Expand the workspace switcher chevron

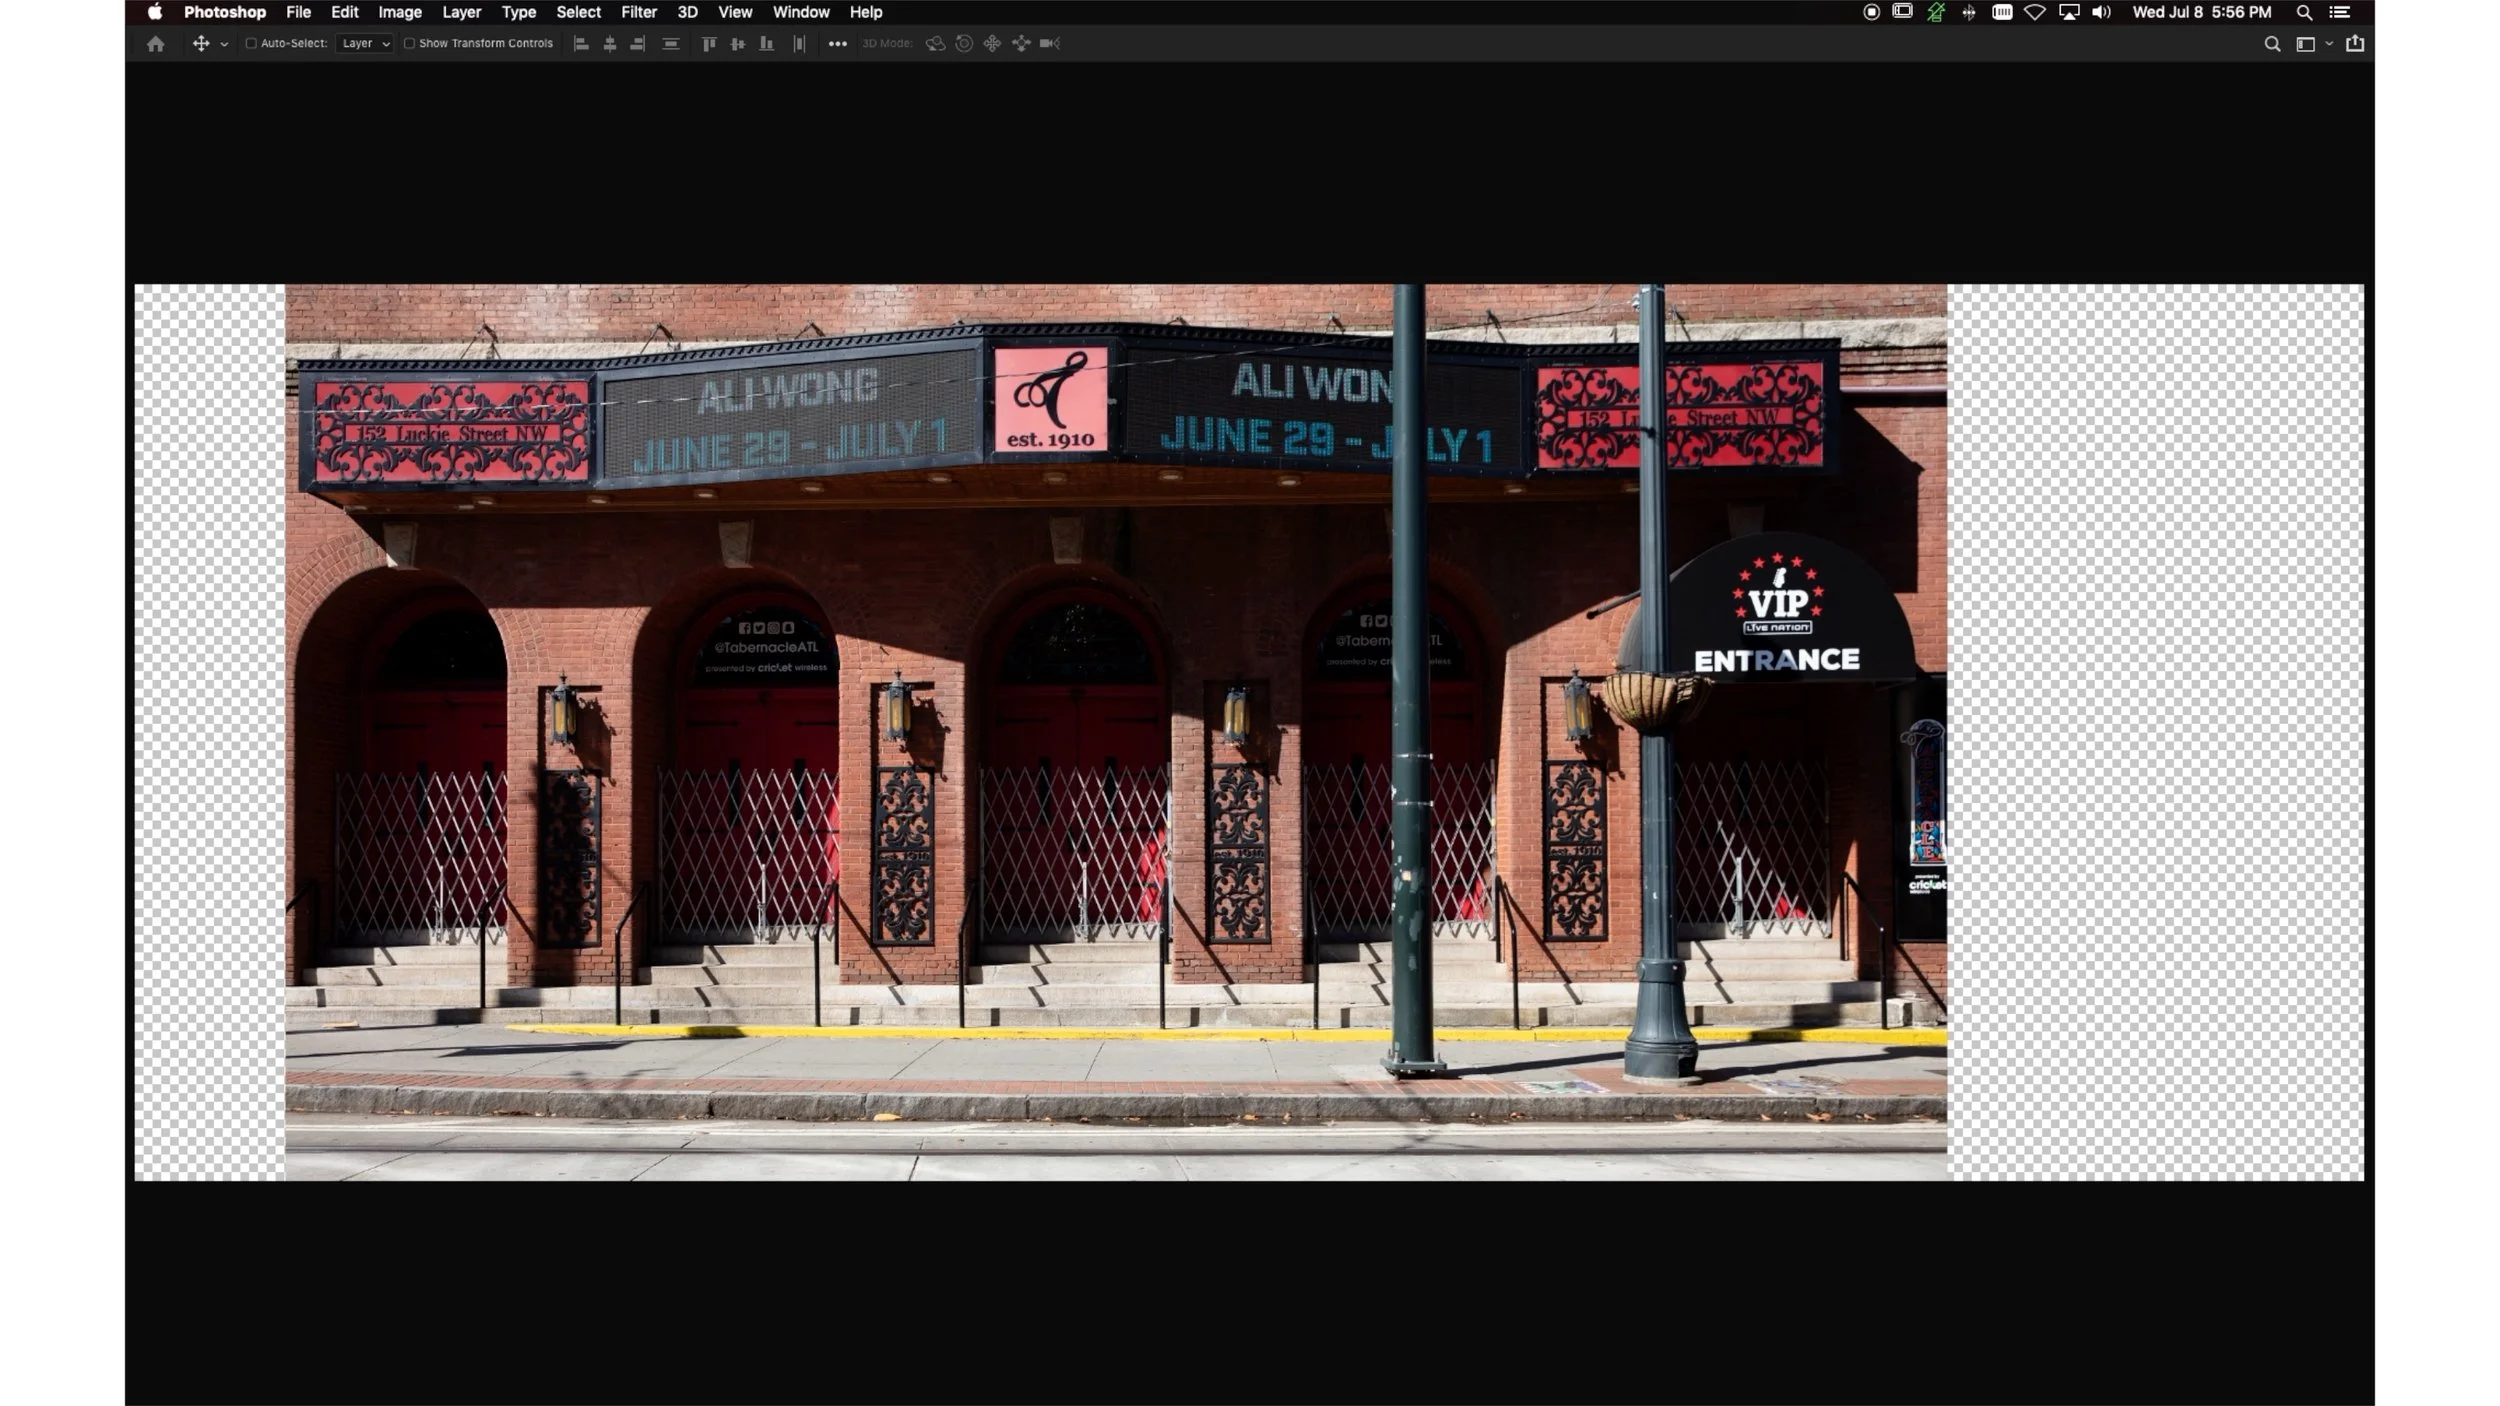(2329, 44)
